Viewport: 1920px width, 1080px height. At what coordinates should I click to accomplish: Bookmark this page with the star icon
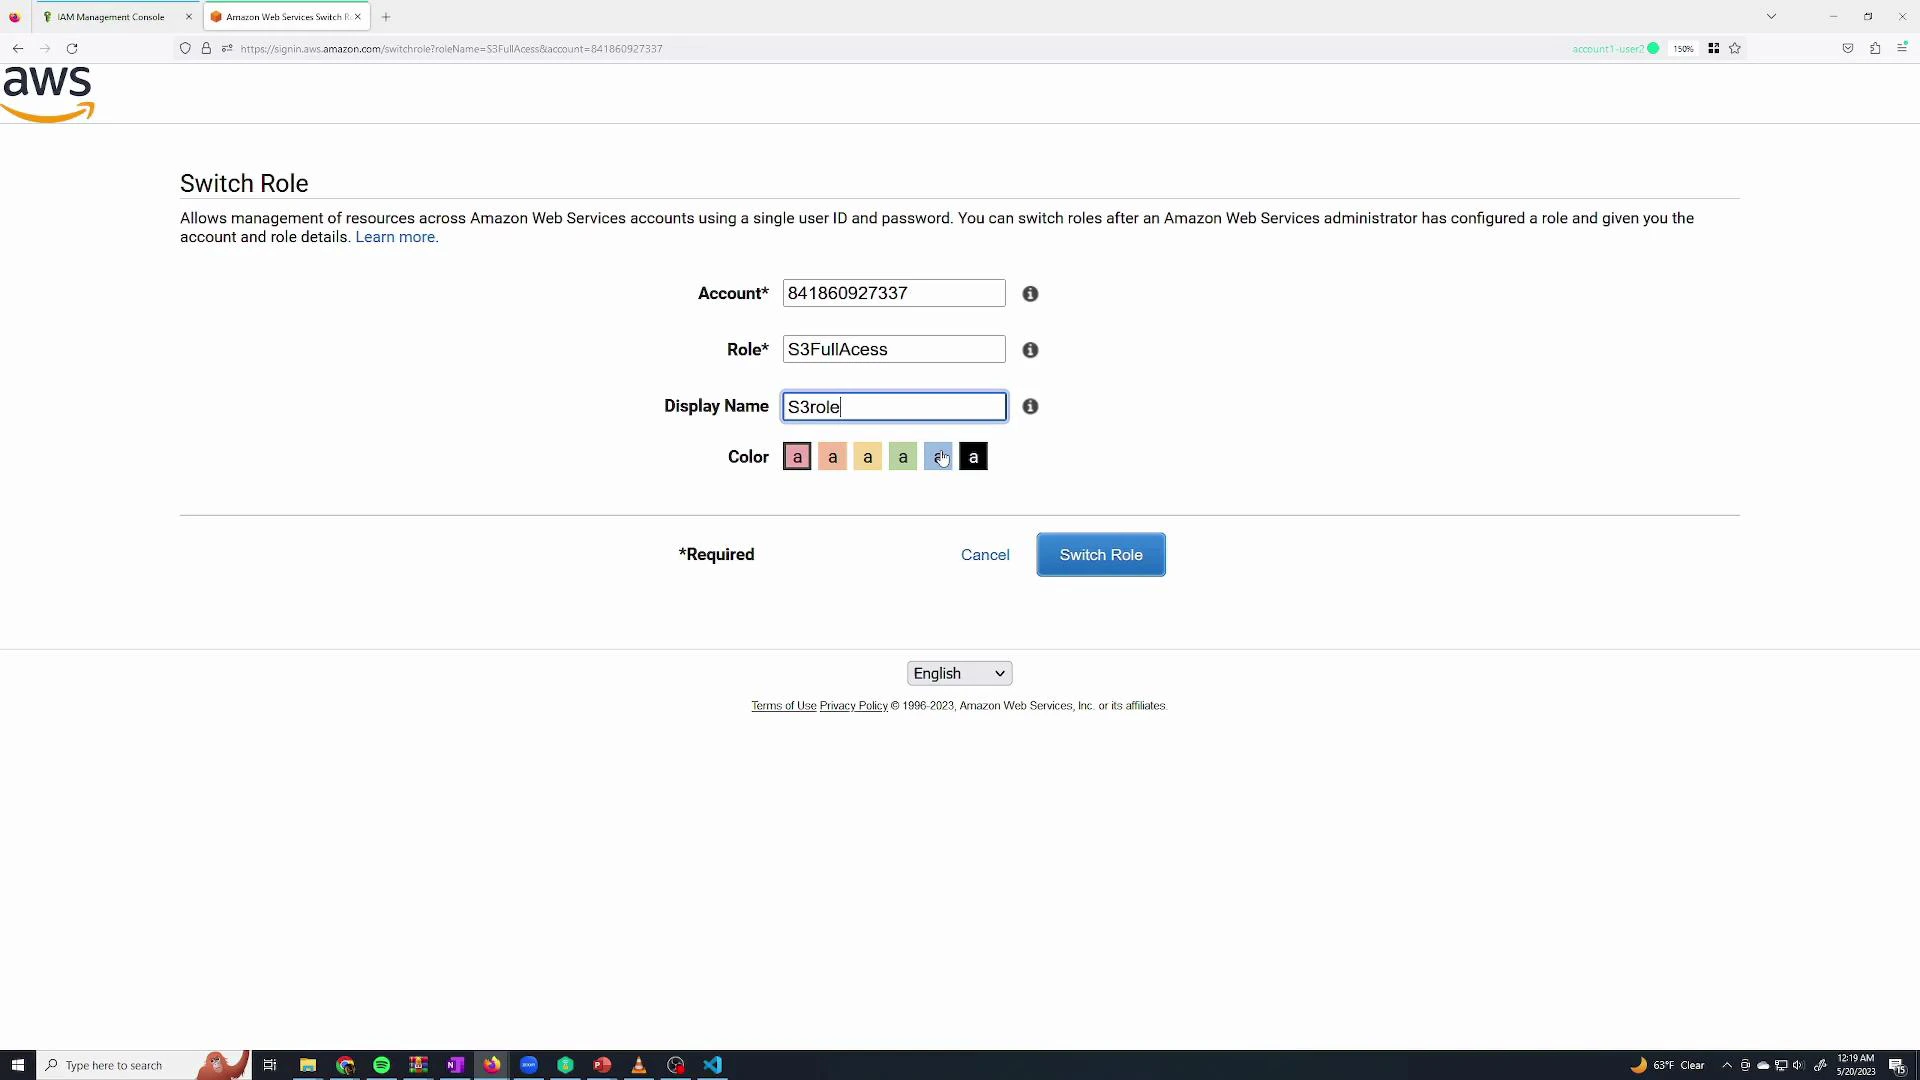(1735, 48)
